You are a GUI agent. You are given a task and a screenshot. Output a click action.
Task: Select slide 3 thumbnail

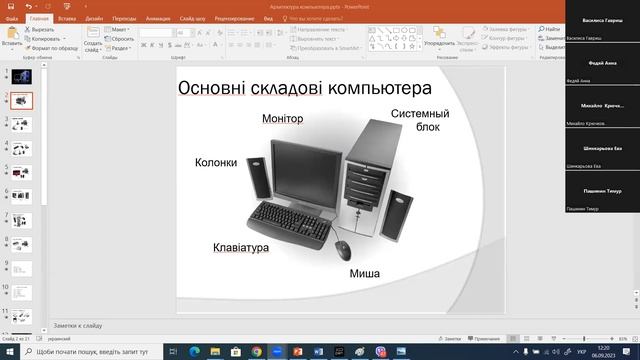(x=22, y=125)
